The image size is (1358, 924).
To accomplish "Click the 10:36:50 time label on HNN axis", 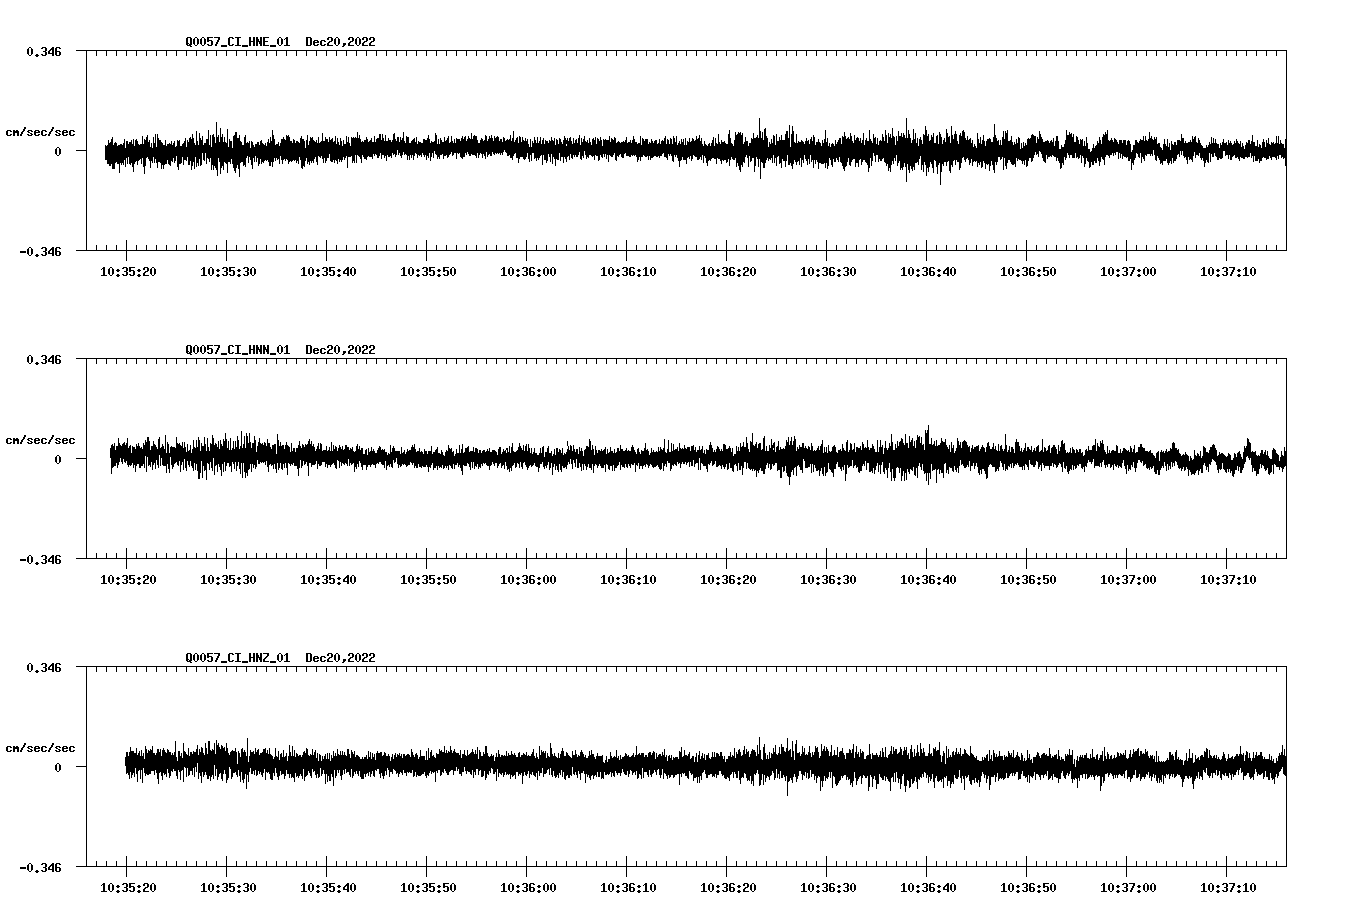I will pyautogui.click(x=1028, y=580).
